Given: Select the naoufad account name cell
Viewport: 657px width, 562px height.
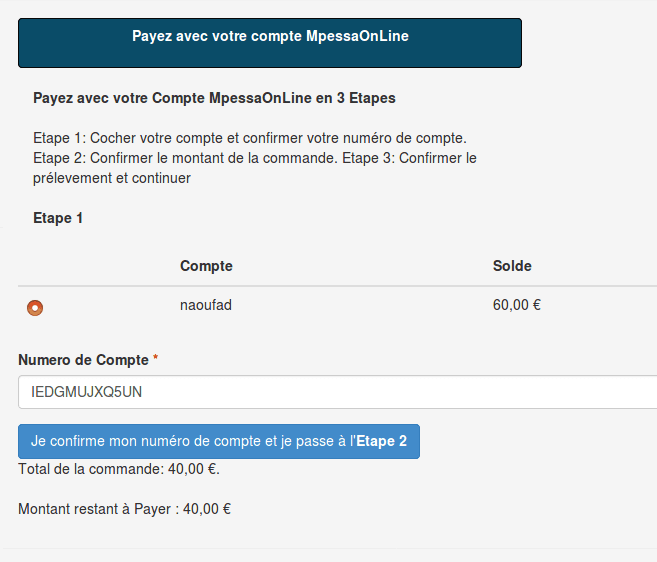Looking at the screenshot, I should [206, 305].
